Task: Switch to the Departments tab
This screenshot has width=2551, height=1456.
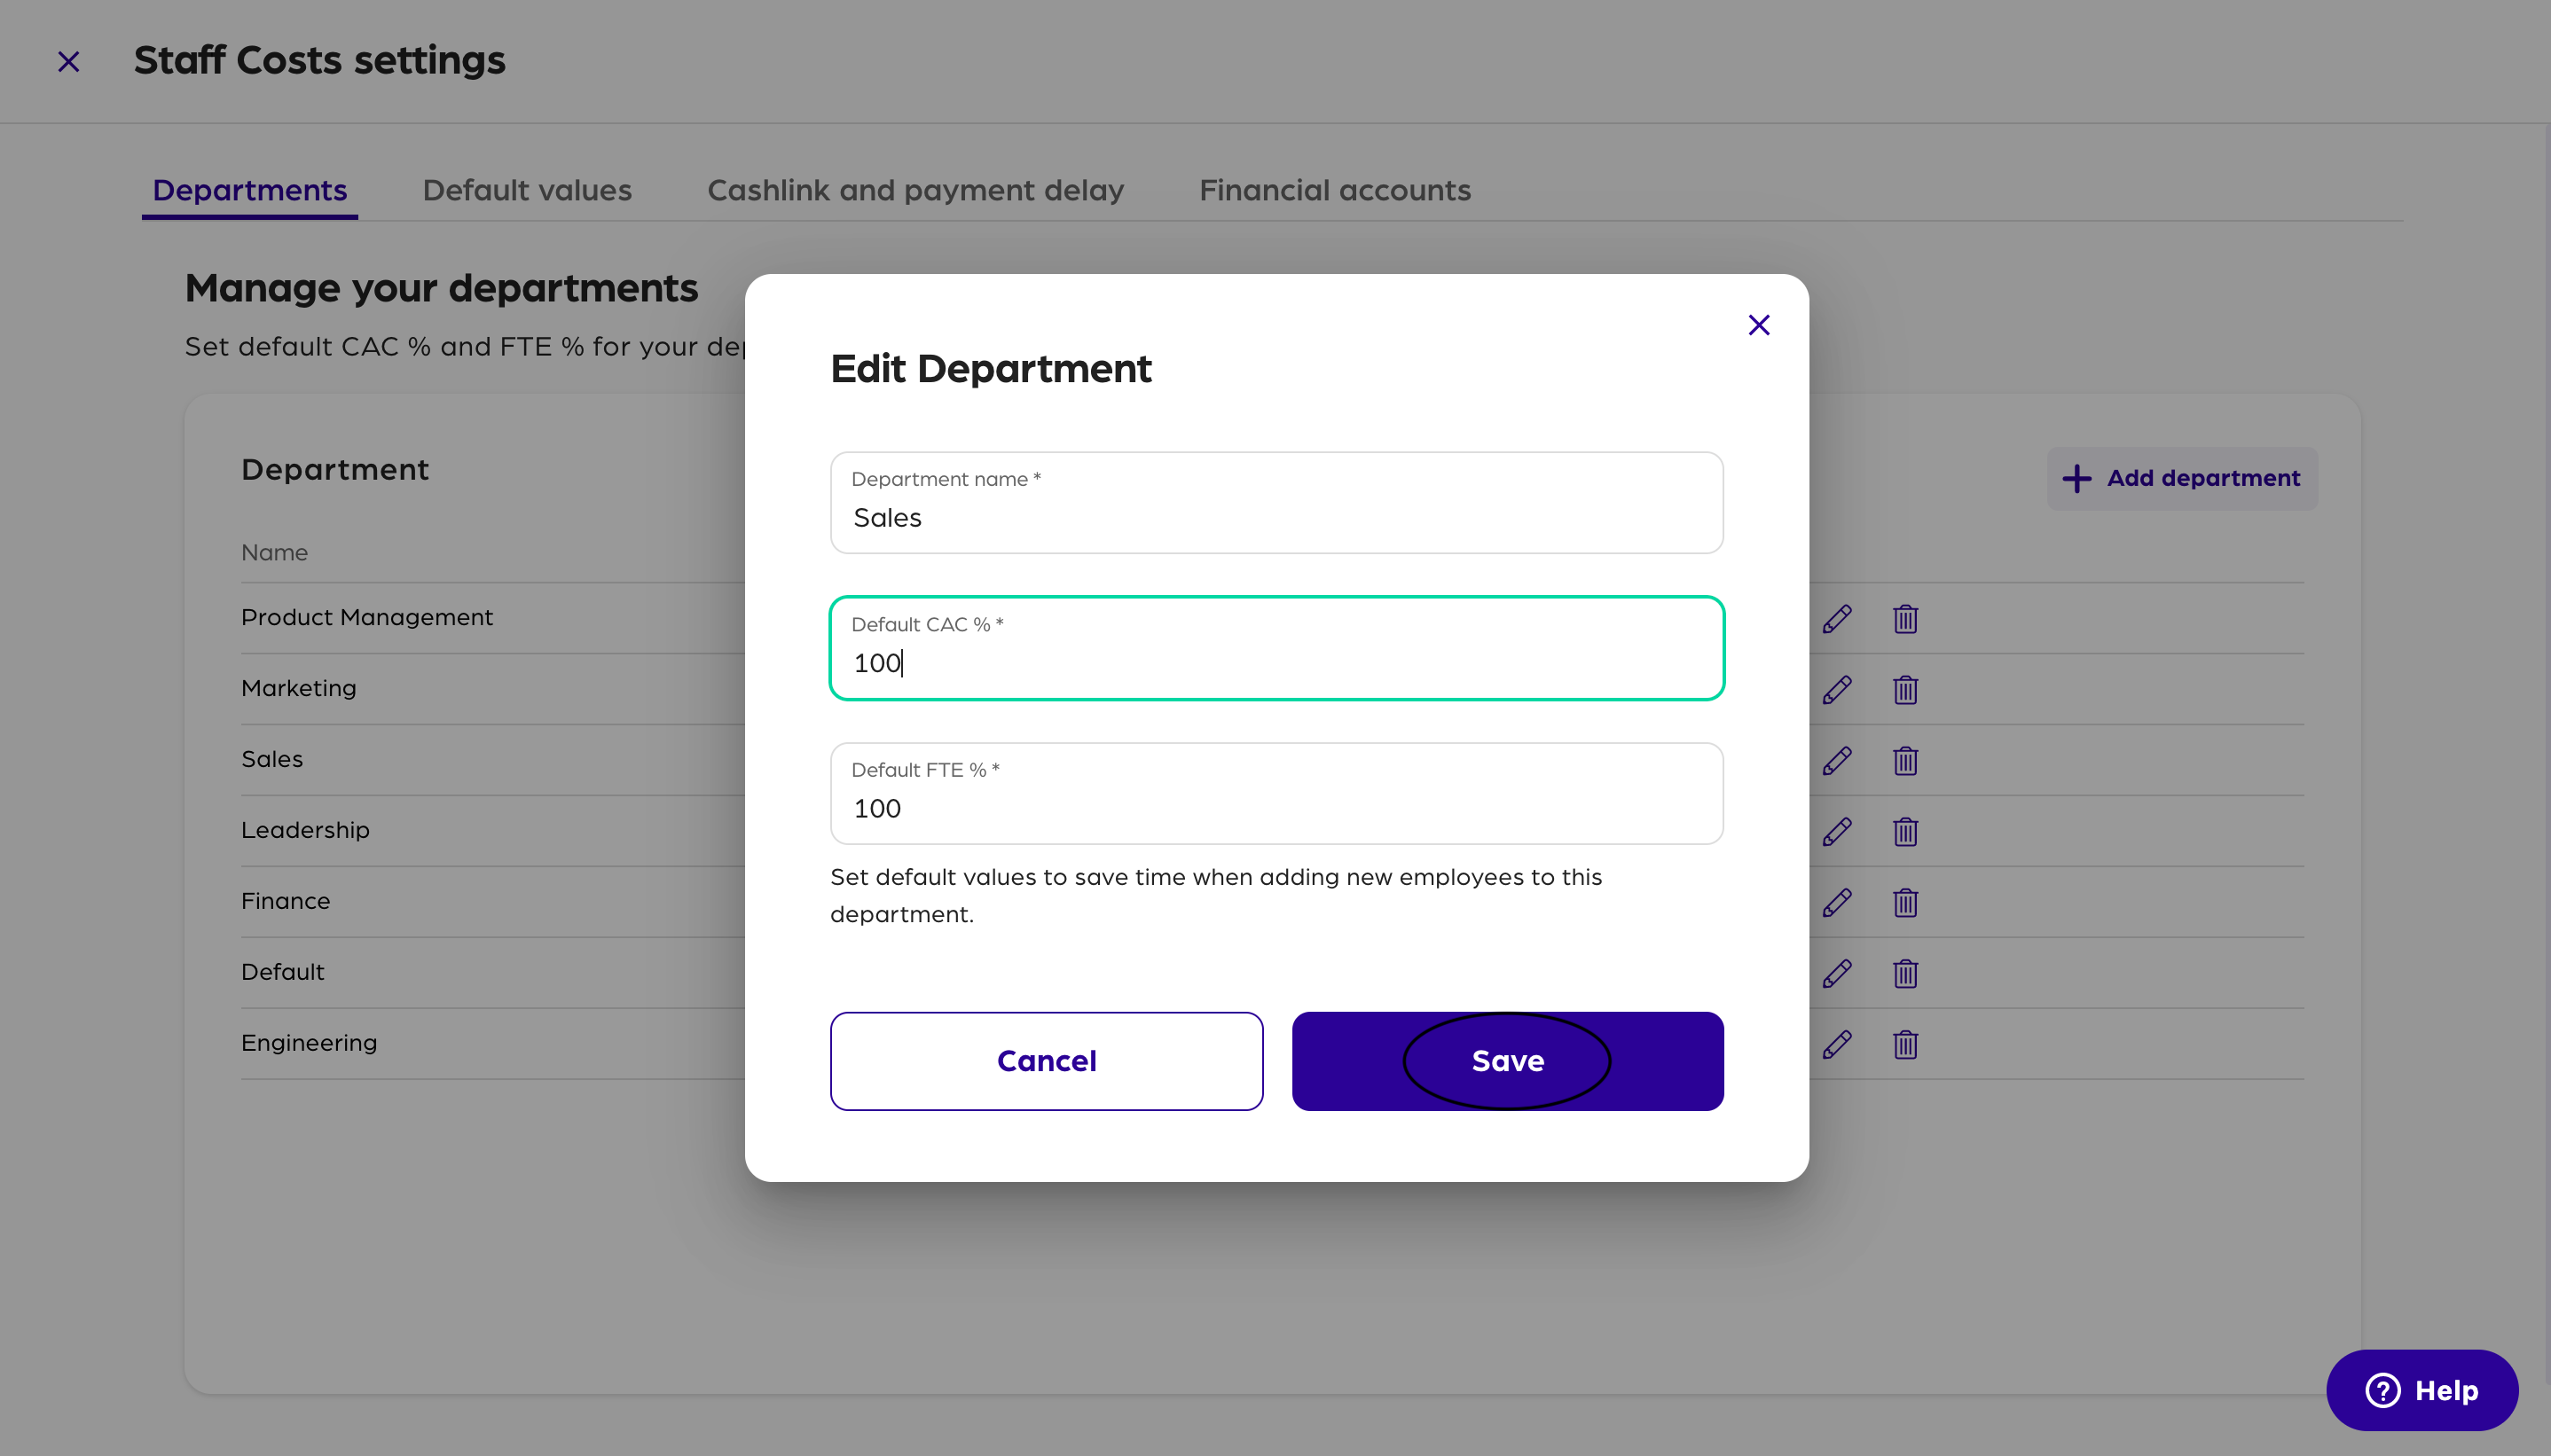Action: (x=250, y=190)
